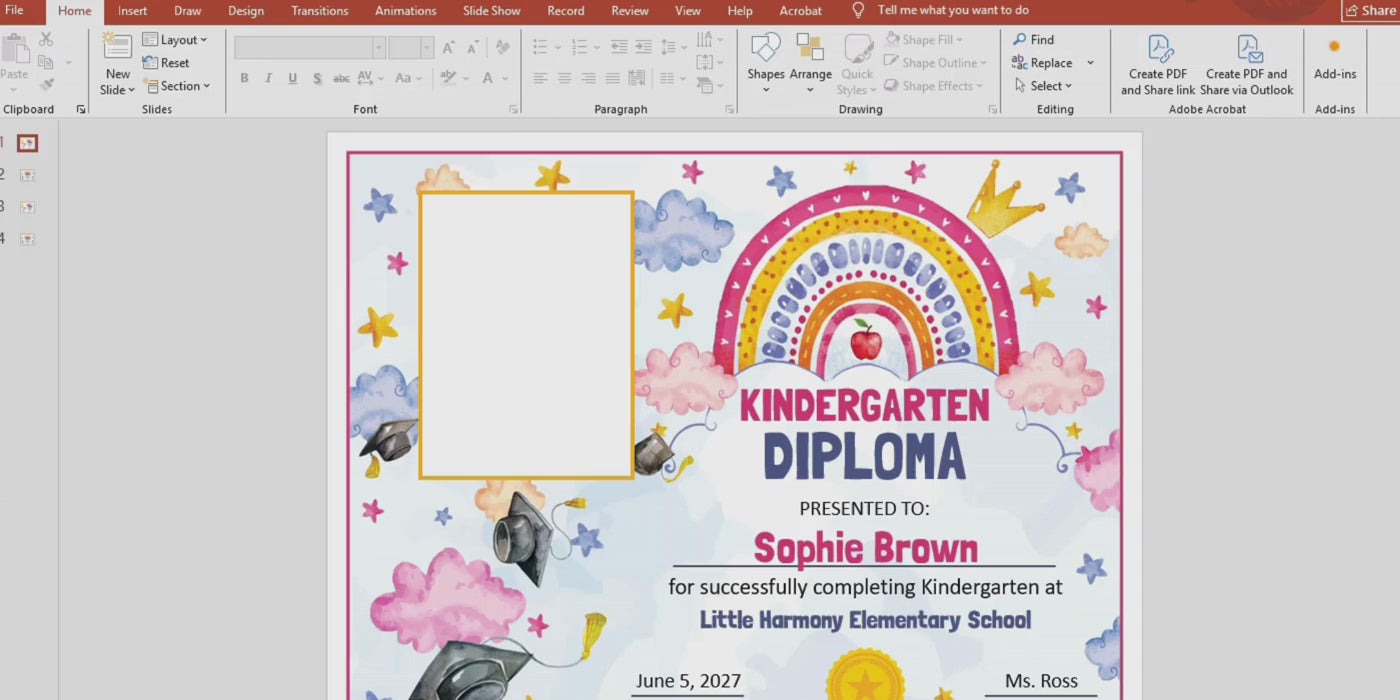Click Create PDF and Share link
The height and width of the screenshot is (700, 1400).
(1158, 50)
